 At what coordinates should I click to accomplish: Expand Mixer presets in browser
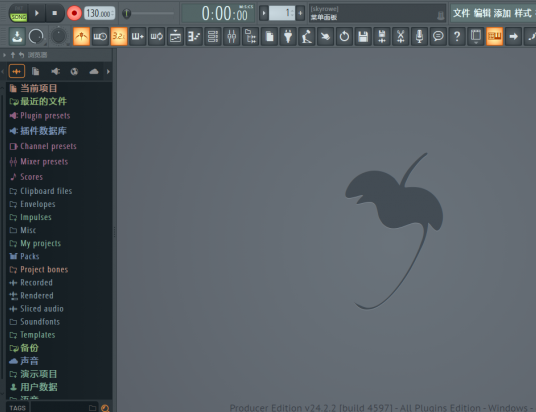tap(39, 162)
